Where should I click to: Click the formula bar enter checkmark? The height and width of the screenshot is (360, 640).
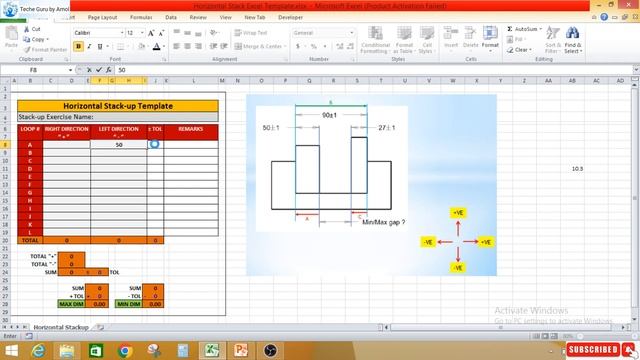coord(99,70)
